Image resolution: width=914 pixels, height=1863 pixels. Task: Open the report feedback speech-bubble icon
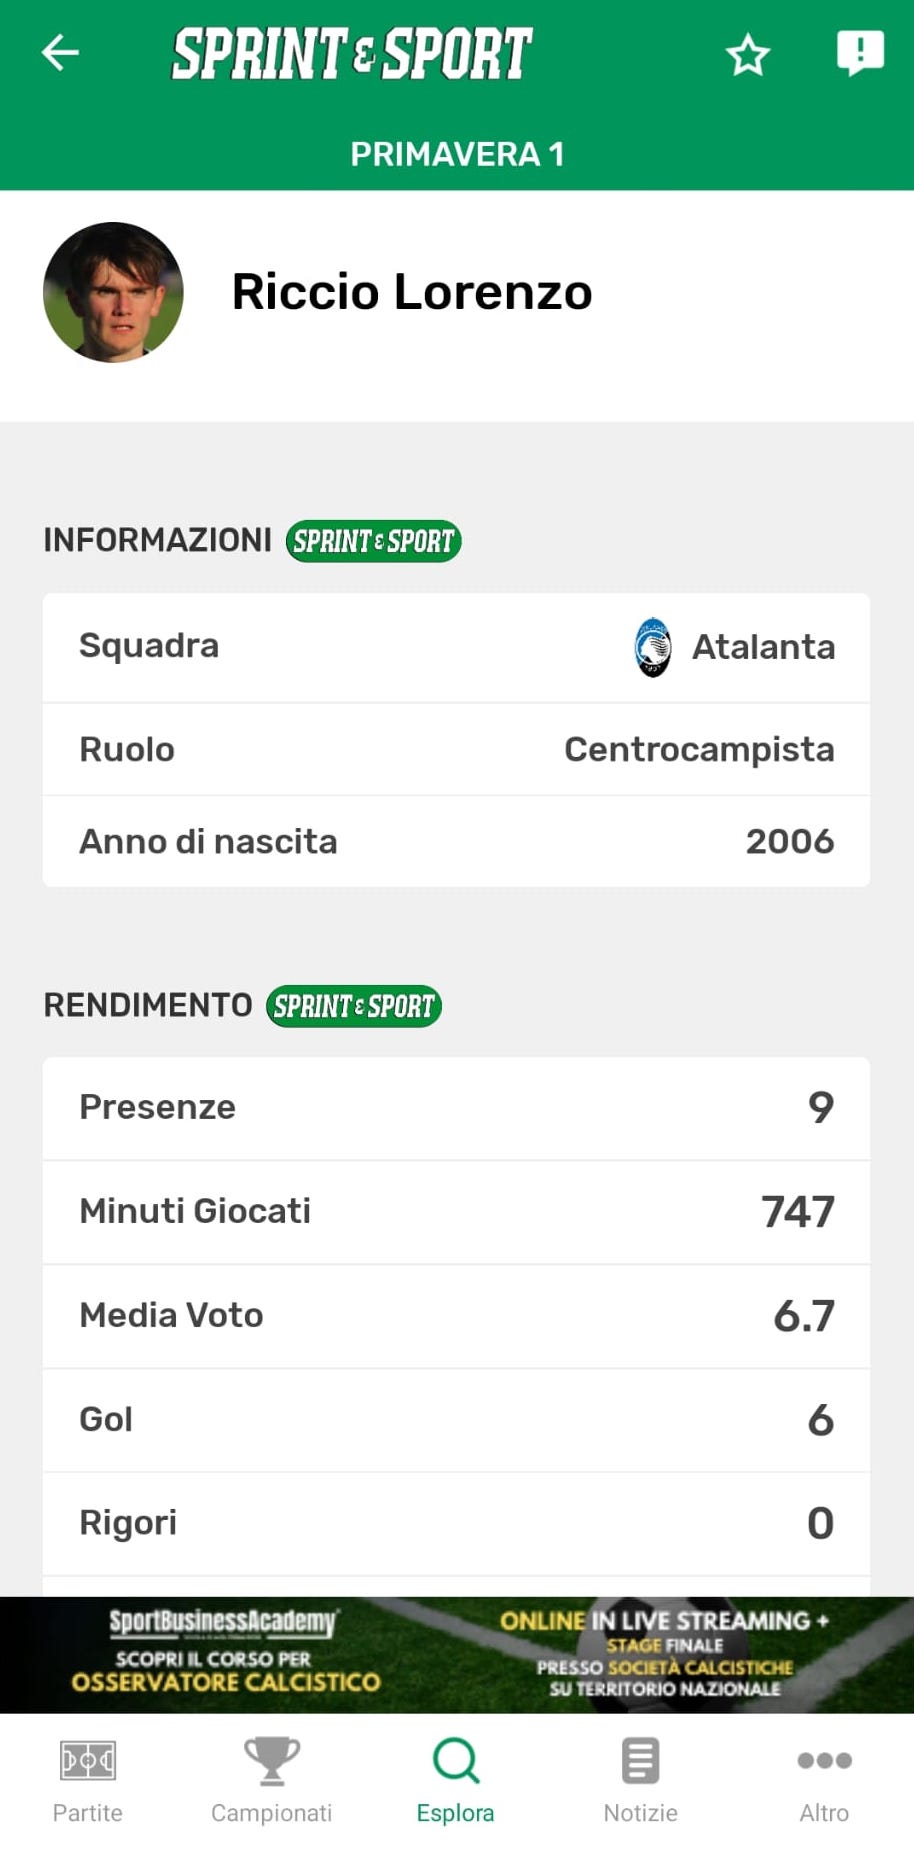(x=859, y=53)
